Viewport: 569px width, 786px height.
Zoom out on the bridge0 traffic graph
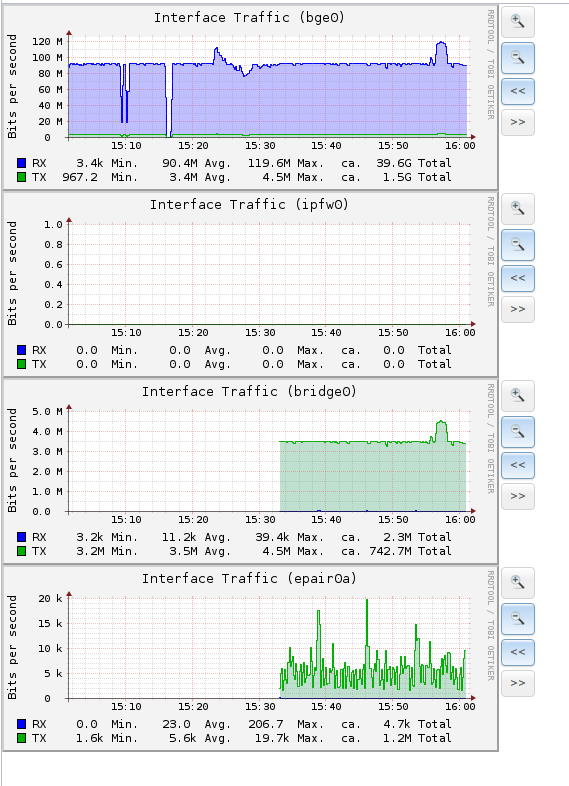518,432
